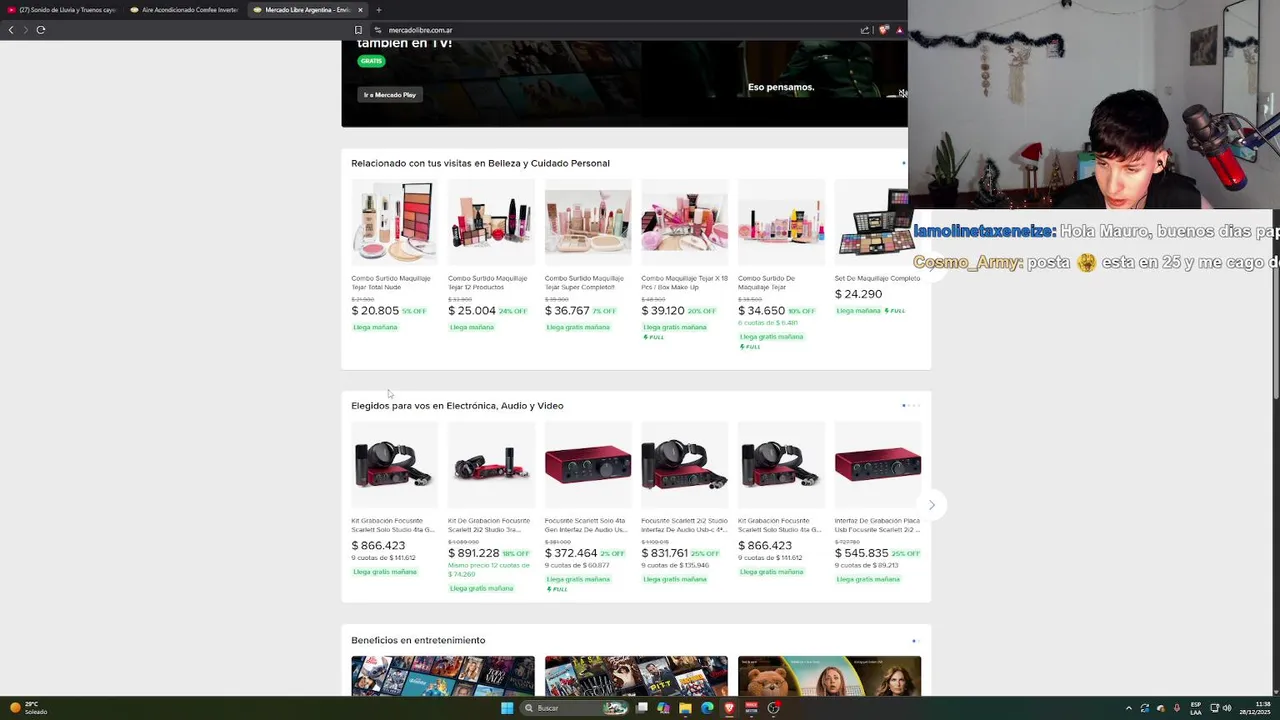Click 'Mismo precio 12 cuotas' text
The height and width of the screenshot is (720, 1280).
pos(489,570)
